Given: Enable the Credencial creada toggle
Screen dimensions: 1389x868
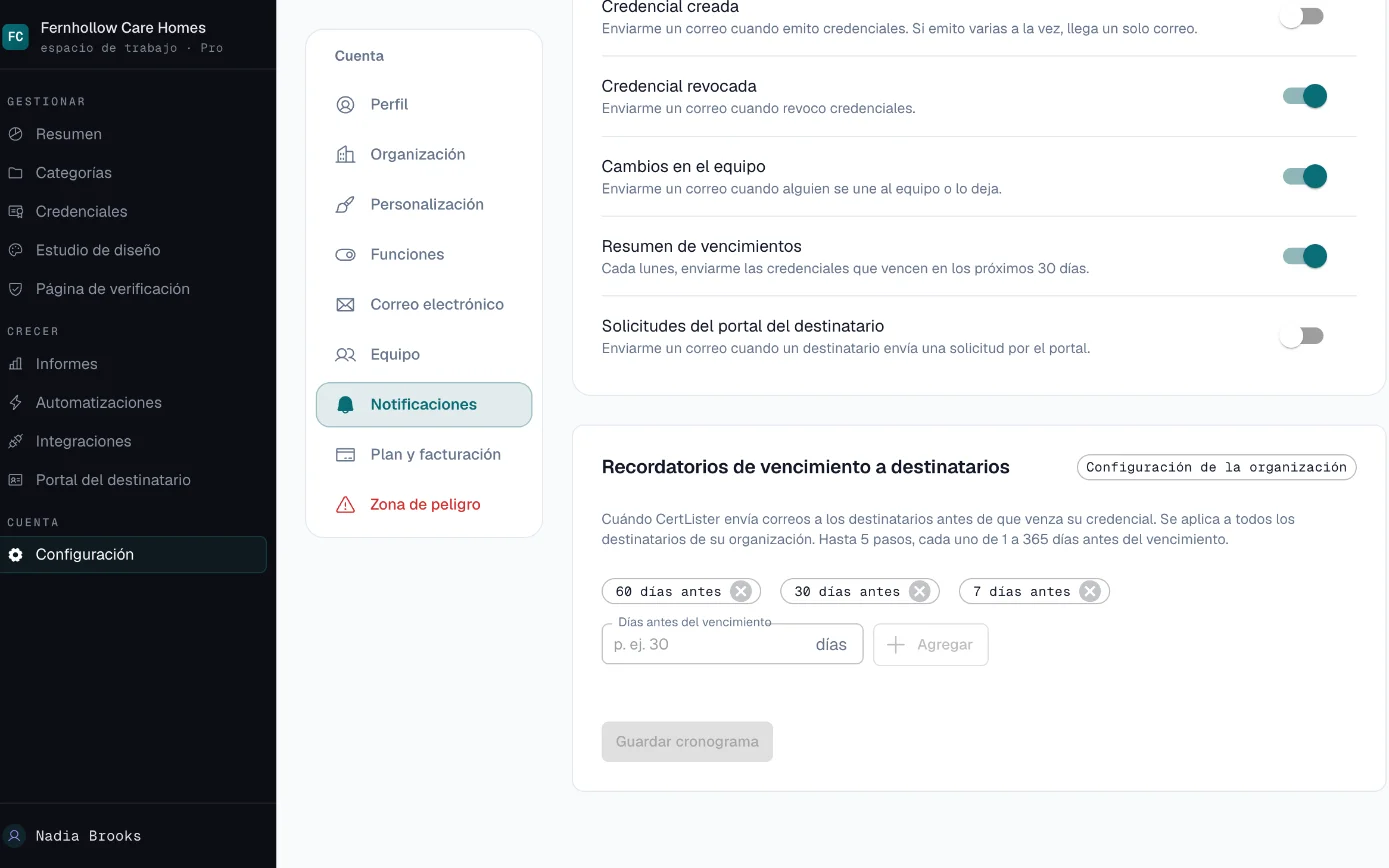Looking at the screenshot, I should tap(1302, 16).
